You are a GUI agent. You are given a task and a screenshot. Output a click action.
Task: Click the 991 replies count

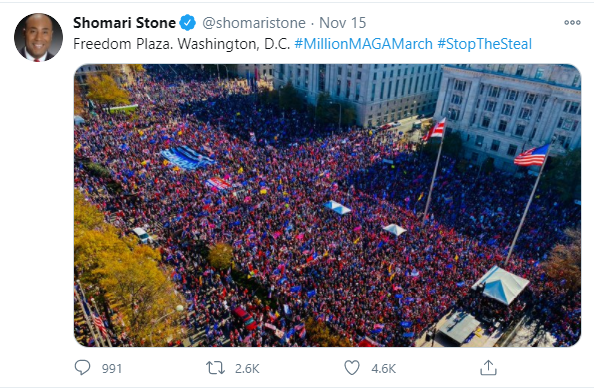click(x=112, y=369)
